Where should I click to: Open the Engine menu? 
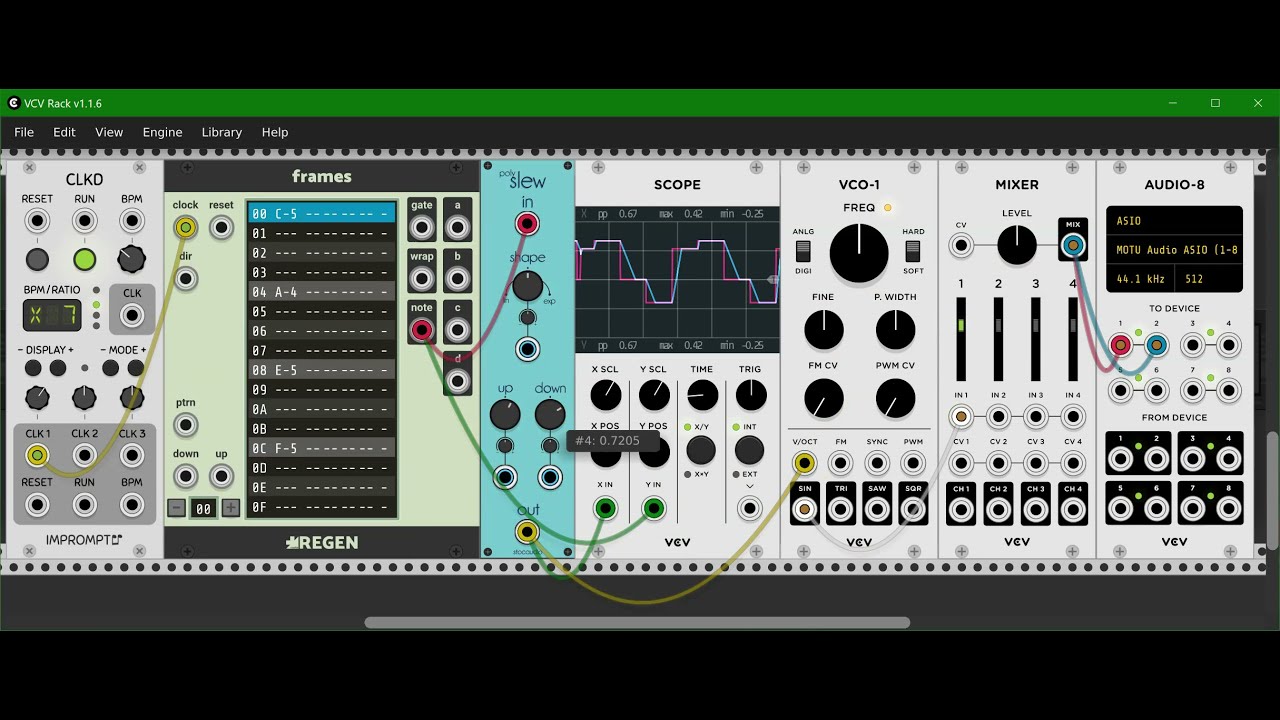pos(162,132)
